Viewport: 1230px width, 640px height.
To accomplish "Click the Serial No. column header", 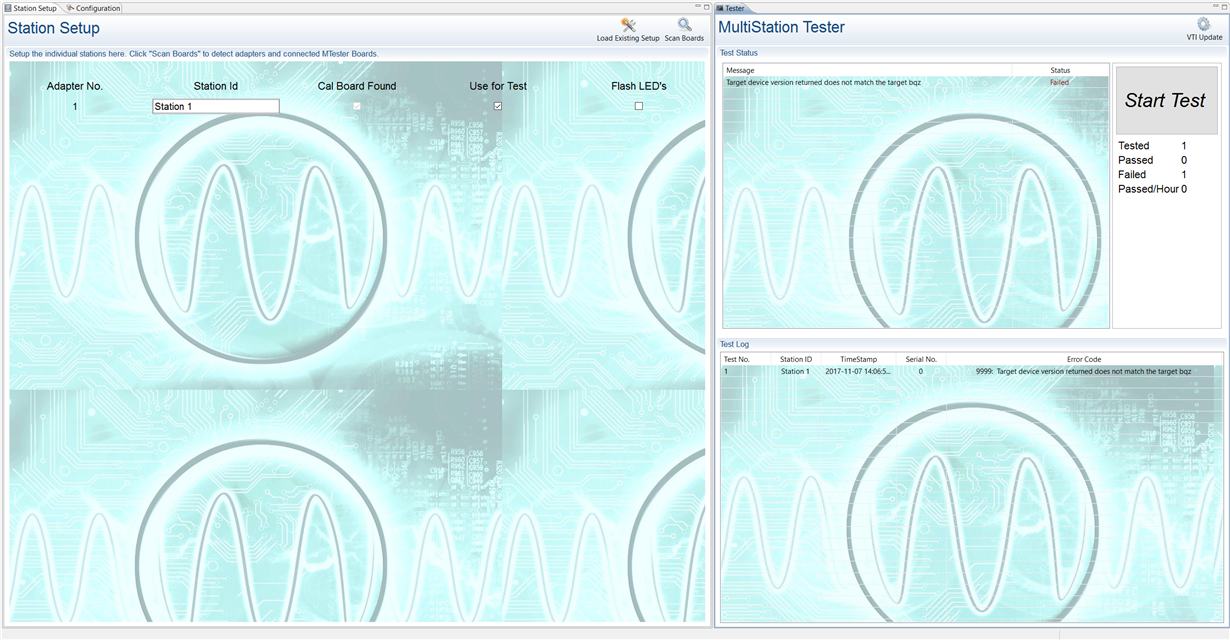I will pos(920,359).
